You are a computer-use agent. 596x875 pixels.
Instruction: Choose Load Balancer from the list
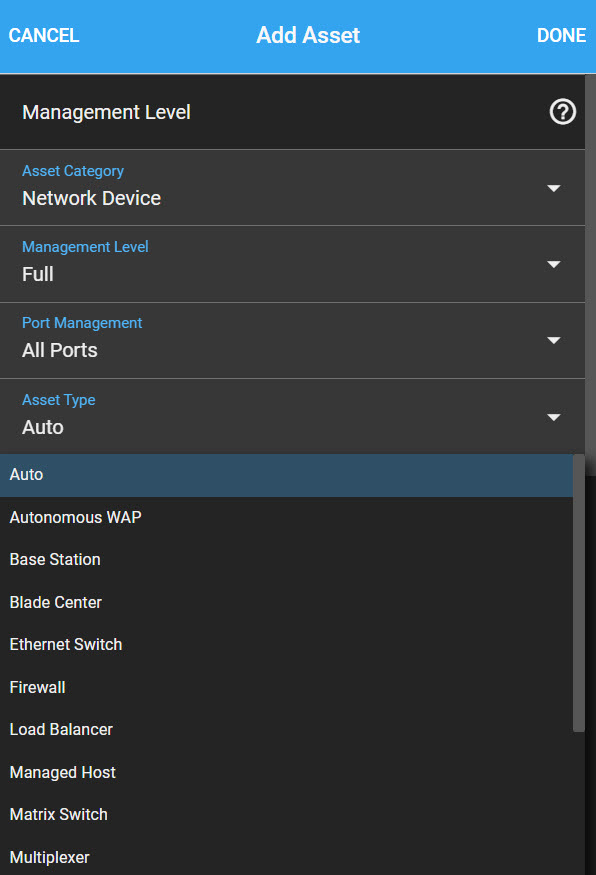[286, 729]
